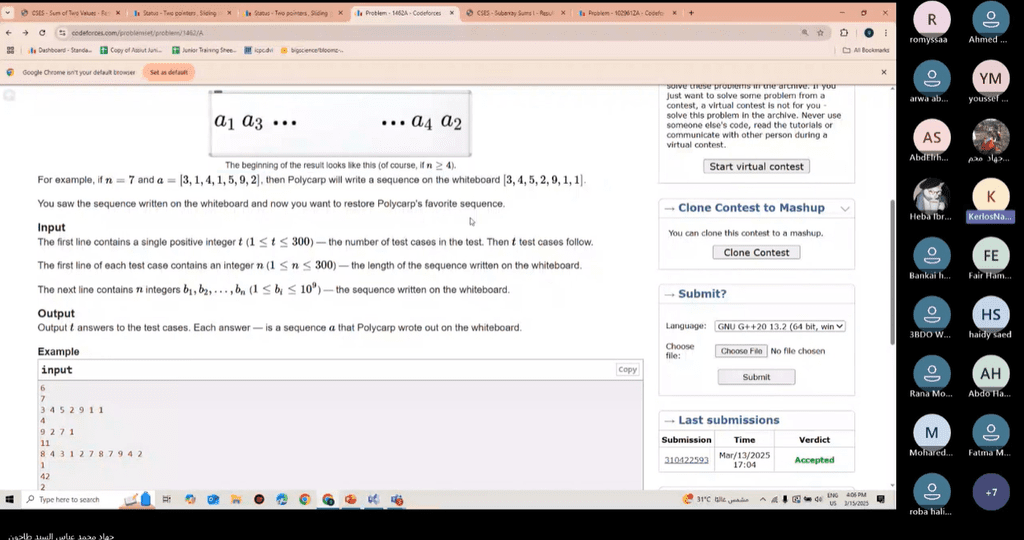Open a new browser tab
This screenshot has height=540, width=1024.
pos(691,12)
